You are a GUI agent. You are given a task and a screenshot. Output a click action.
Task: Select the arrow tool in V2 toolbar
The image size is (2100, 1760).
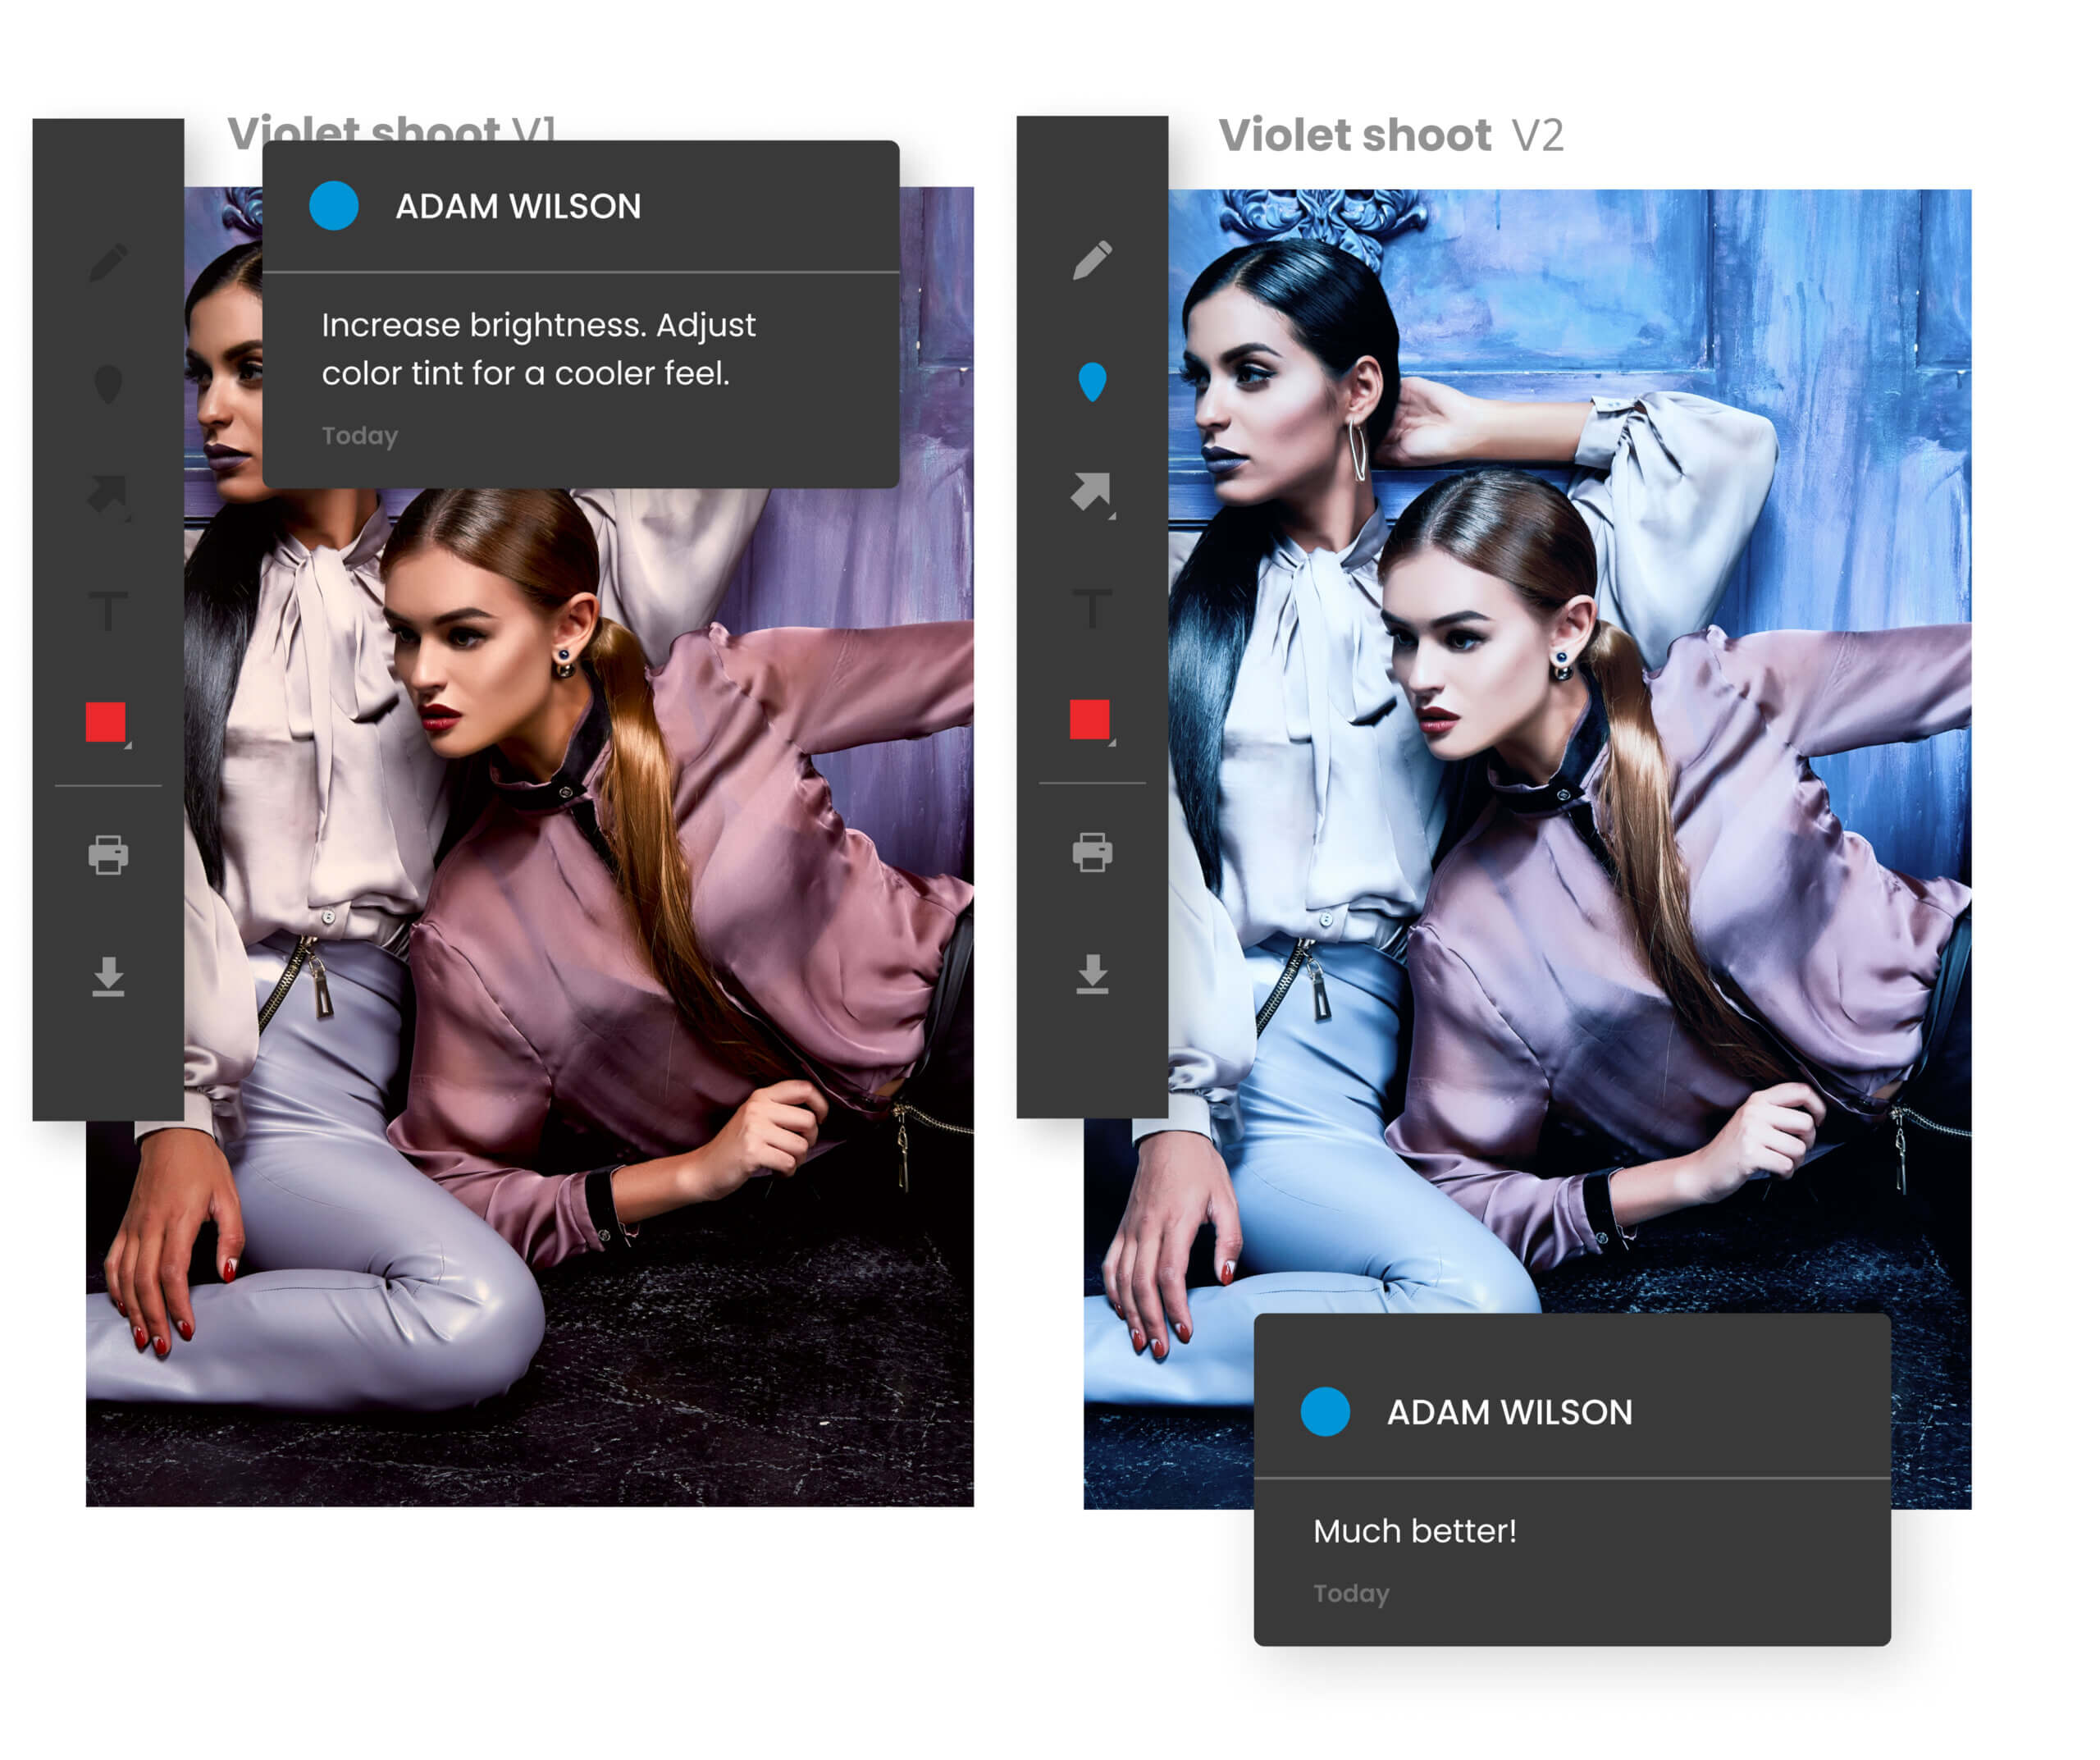[1091, 492]
